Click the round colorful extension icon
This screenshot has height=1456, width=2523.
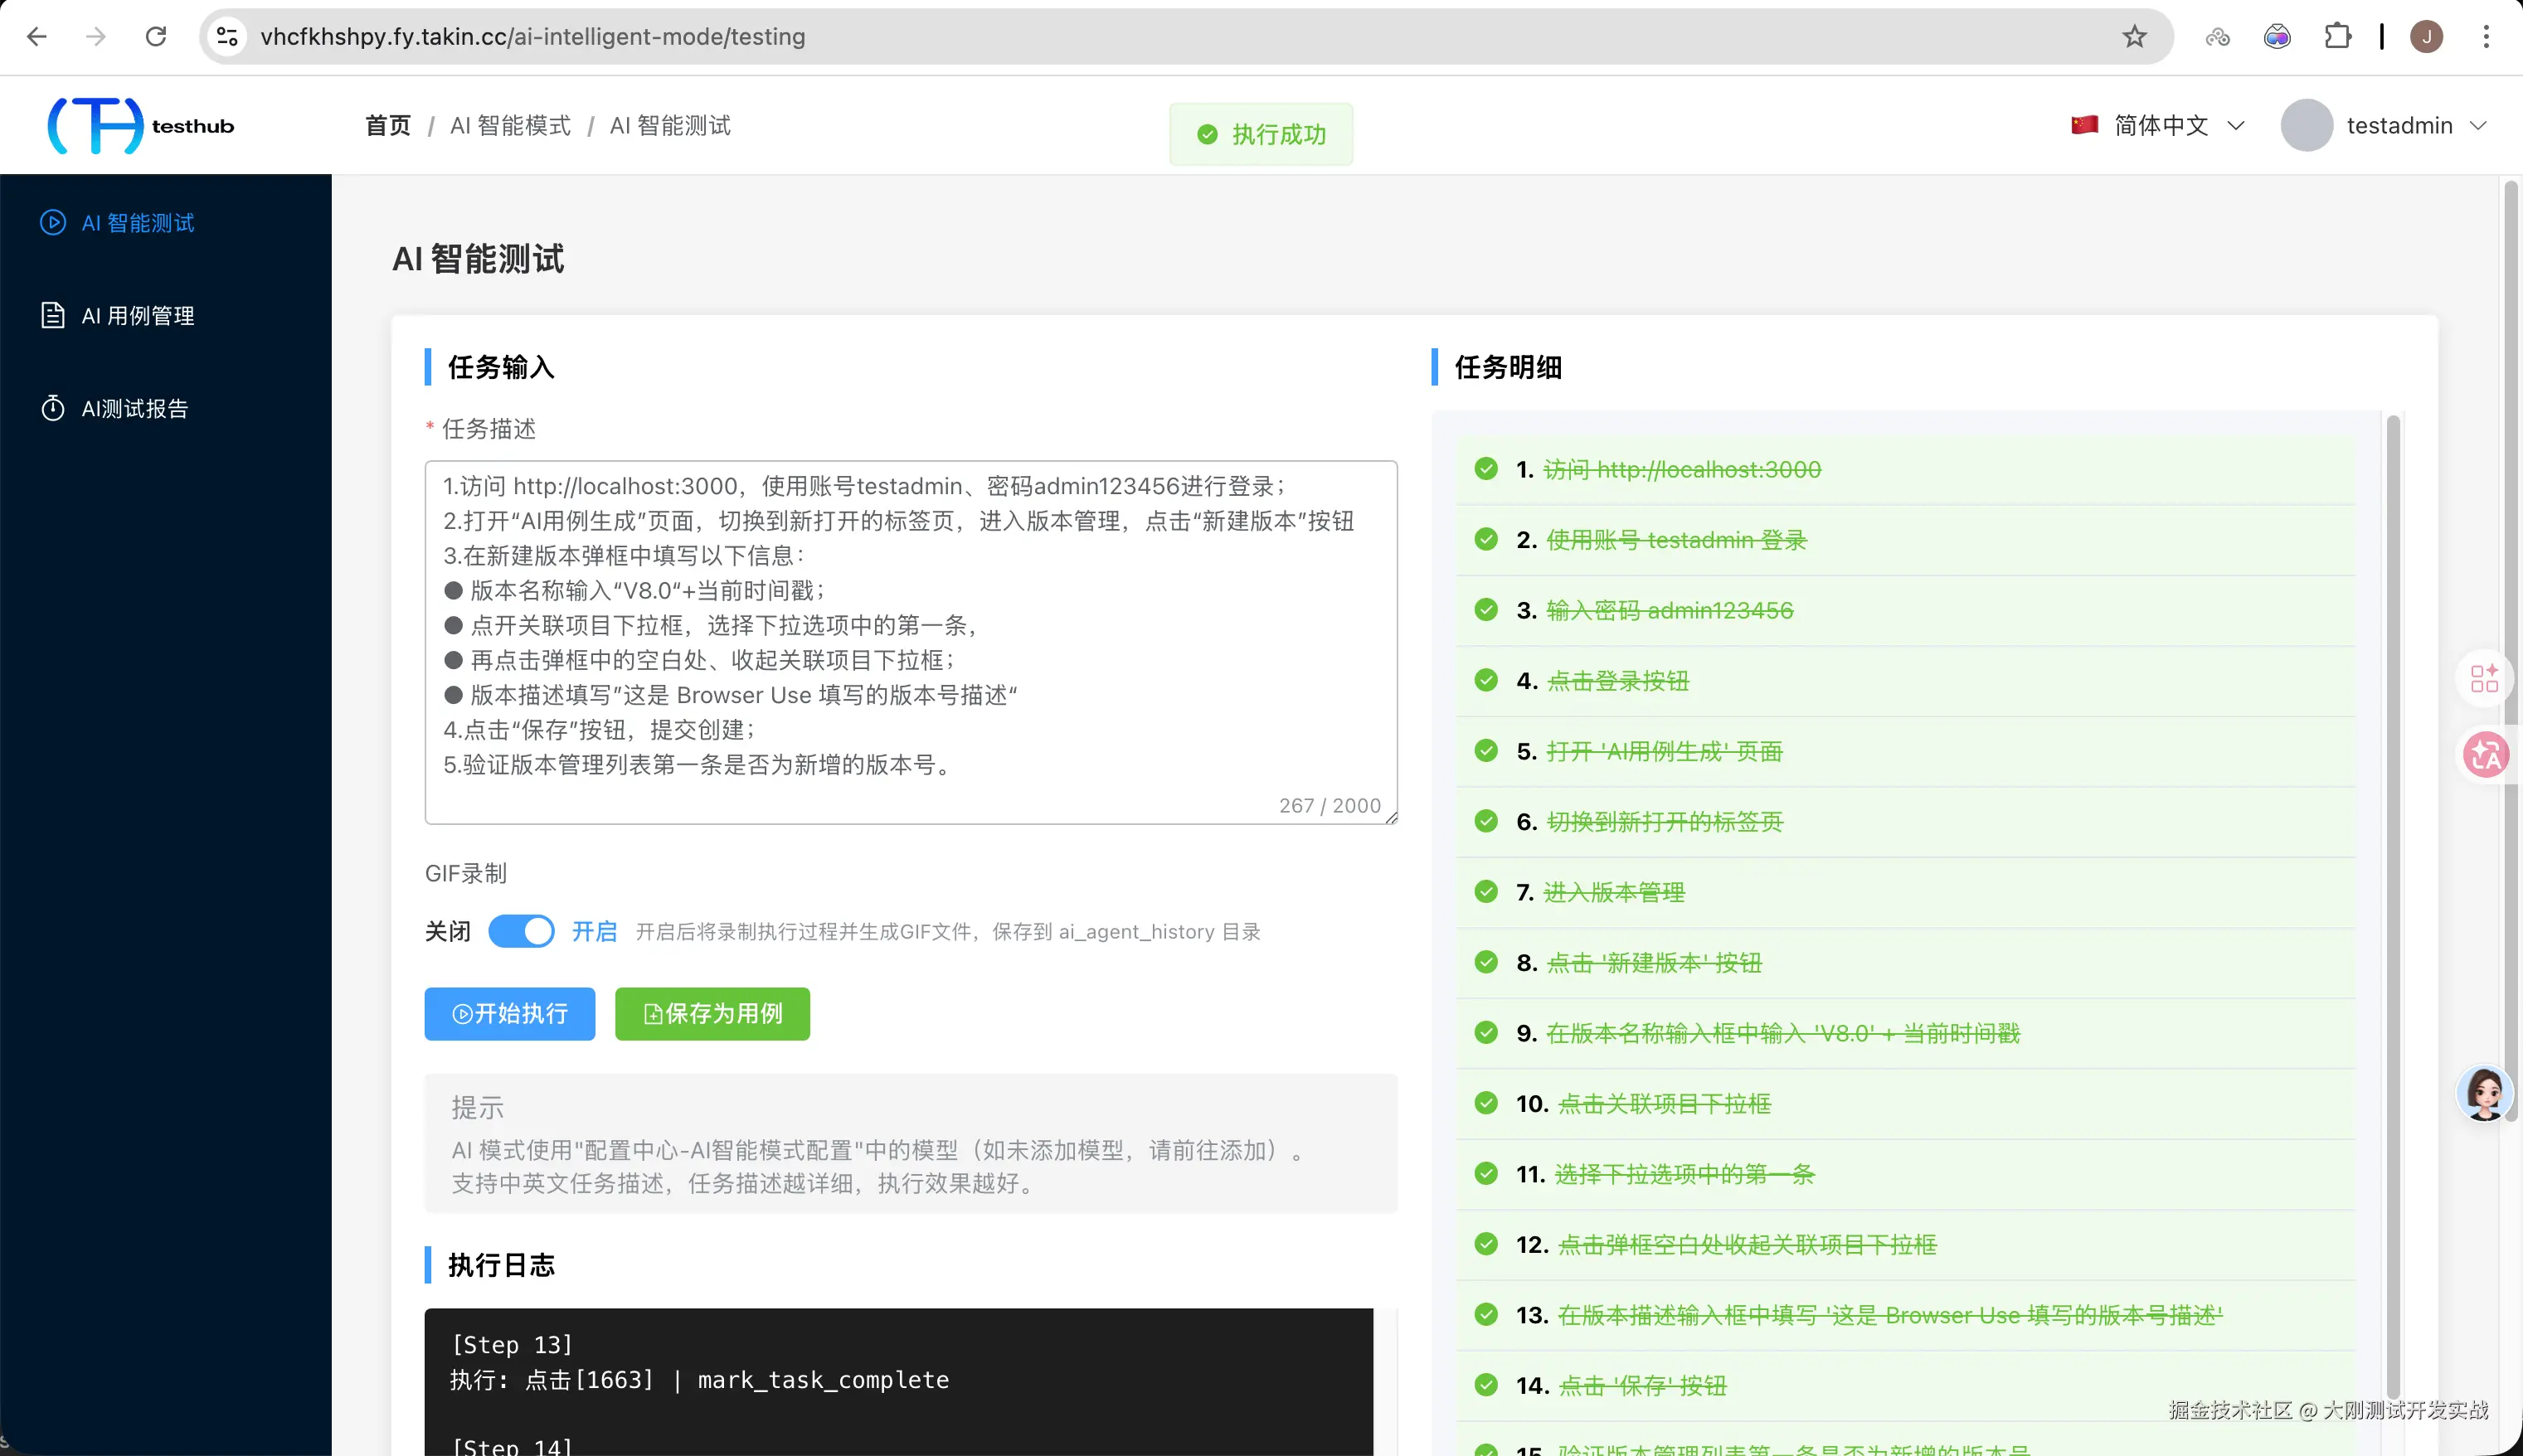(x=2277, y=37)
